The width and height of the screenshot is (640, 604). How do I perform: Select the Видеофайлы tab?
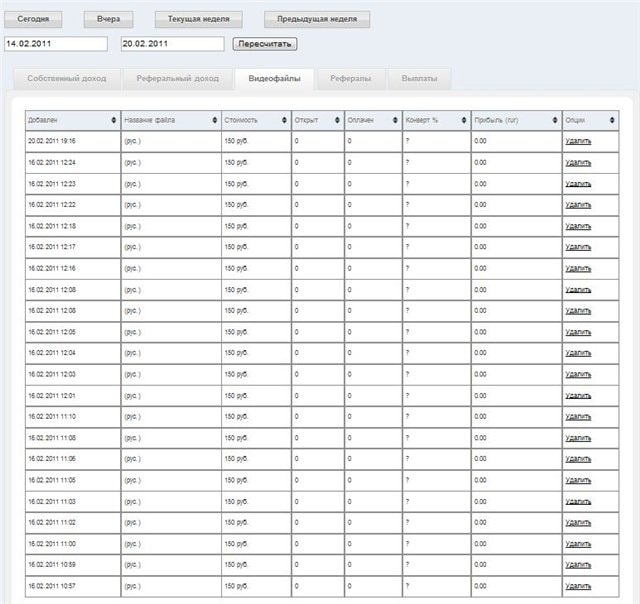pyautogui.click(x=274, y=78)
